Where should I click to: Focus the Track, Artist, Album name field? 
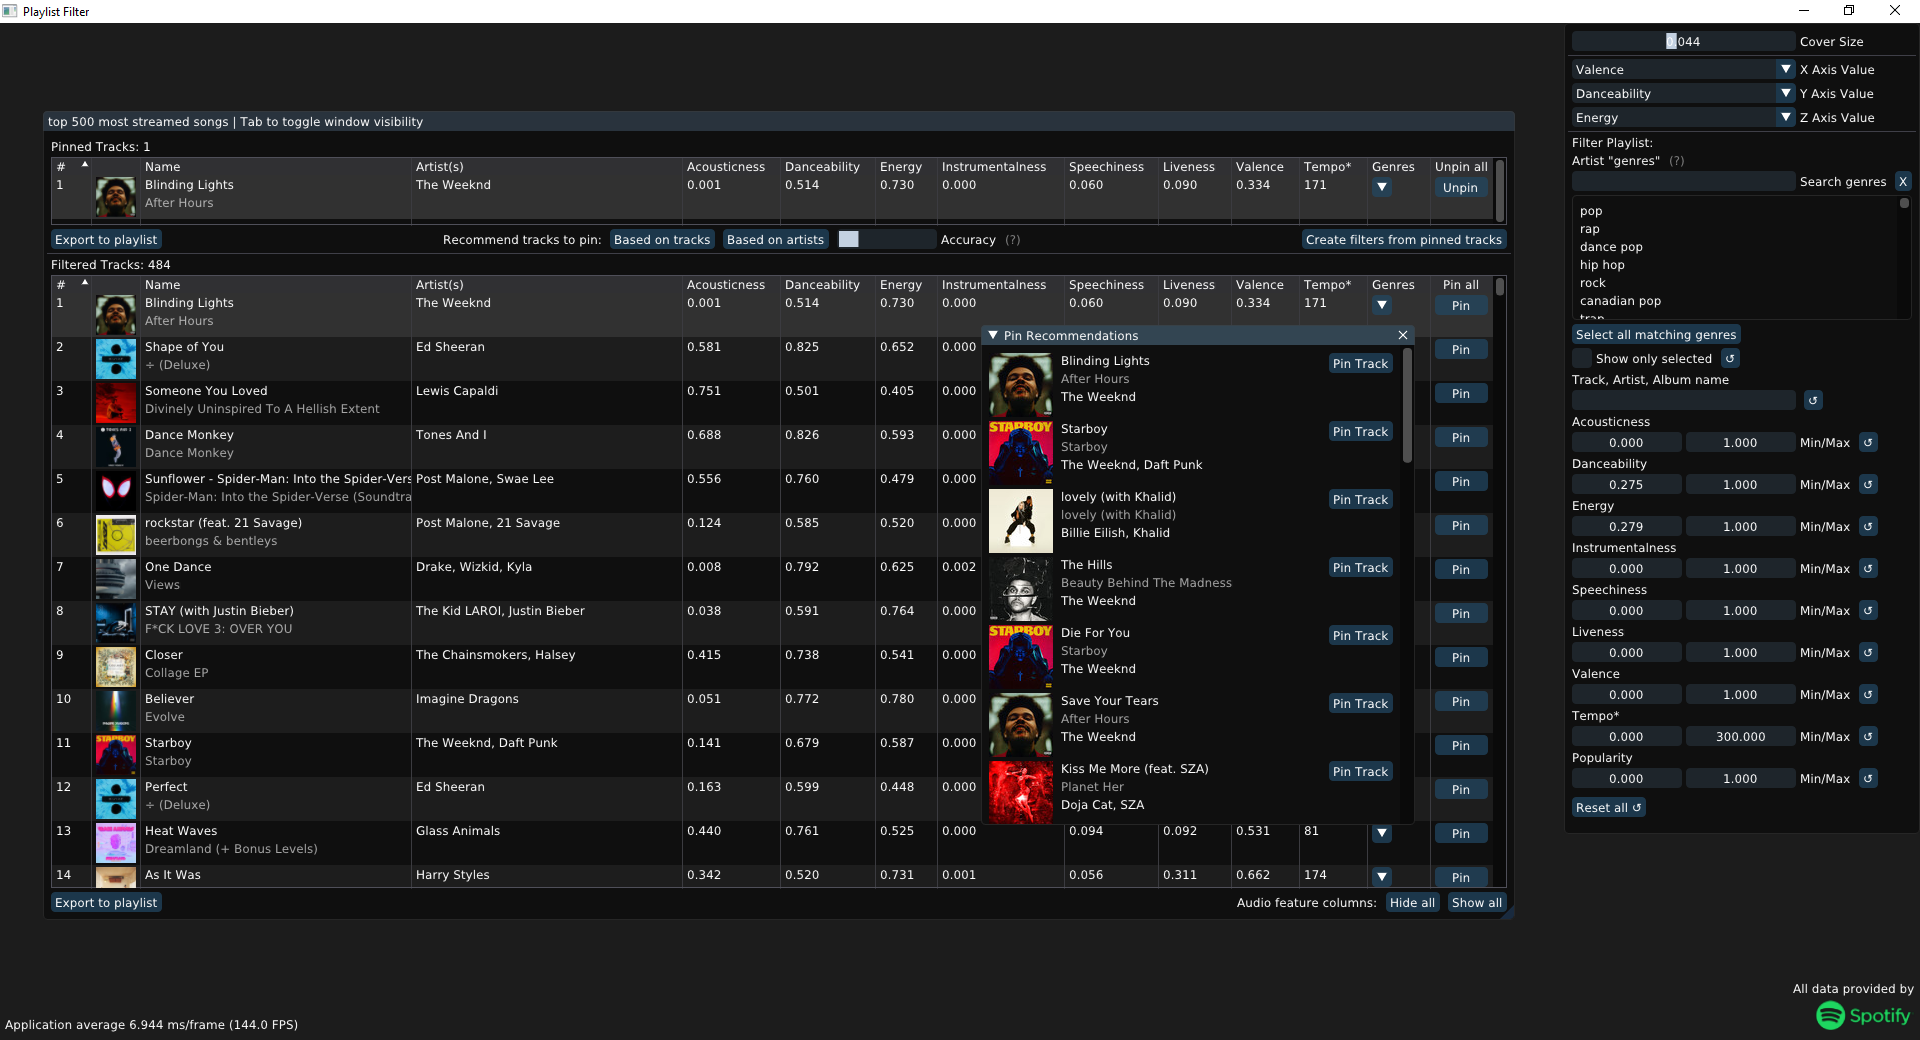pos(1683,400)
